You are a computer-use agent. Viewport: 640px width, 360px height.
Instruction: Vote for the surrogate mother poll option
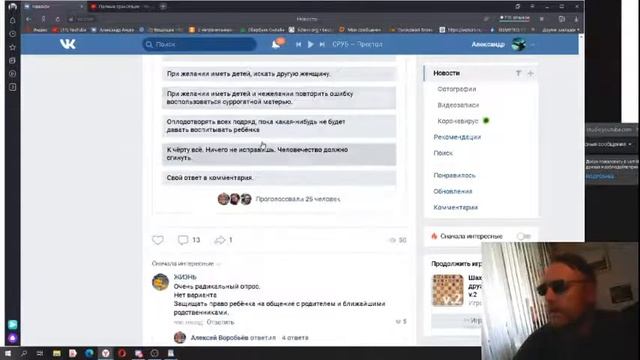point(279,98)
